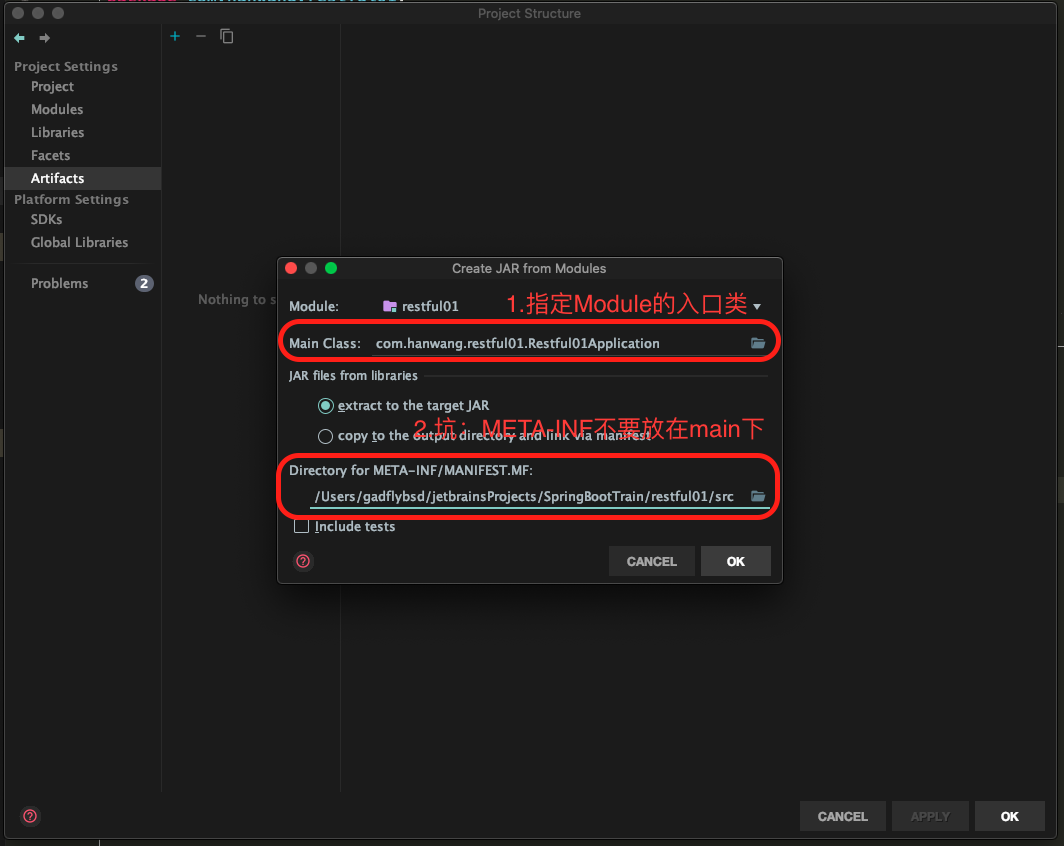Open Problems in the sidebar

59,283
